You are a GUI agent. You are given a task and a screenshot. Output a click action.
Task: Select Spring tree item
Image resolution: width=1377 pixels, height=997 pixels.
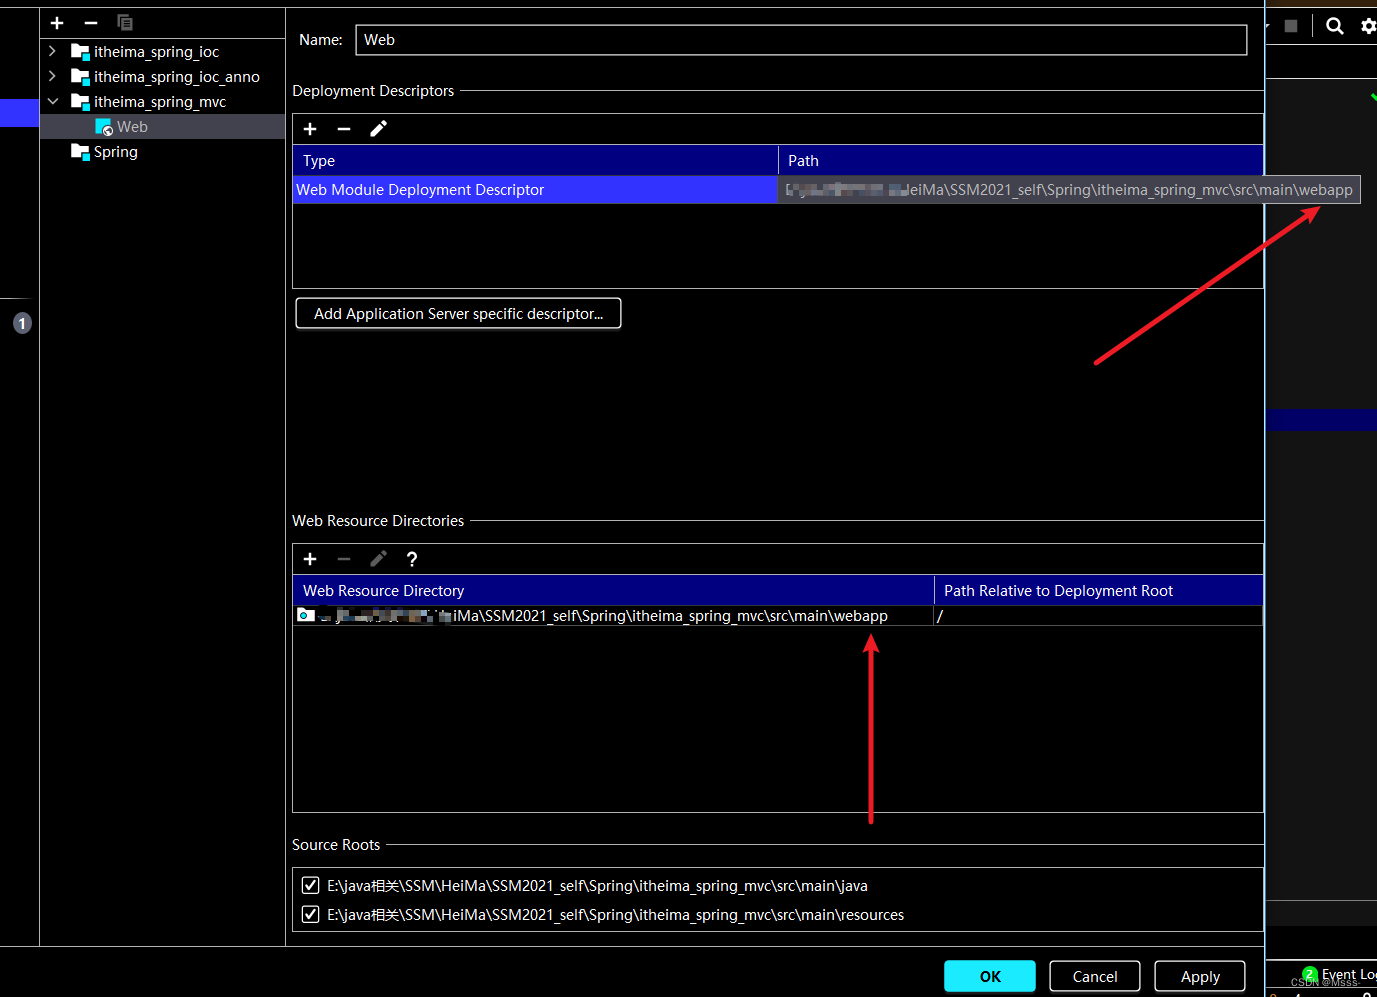tap(116, 152)
